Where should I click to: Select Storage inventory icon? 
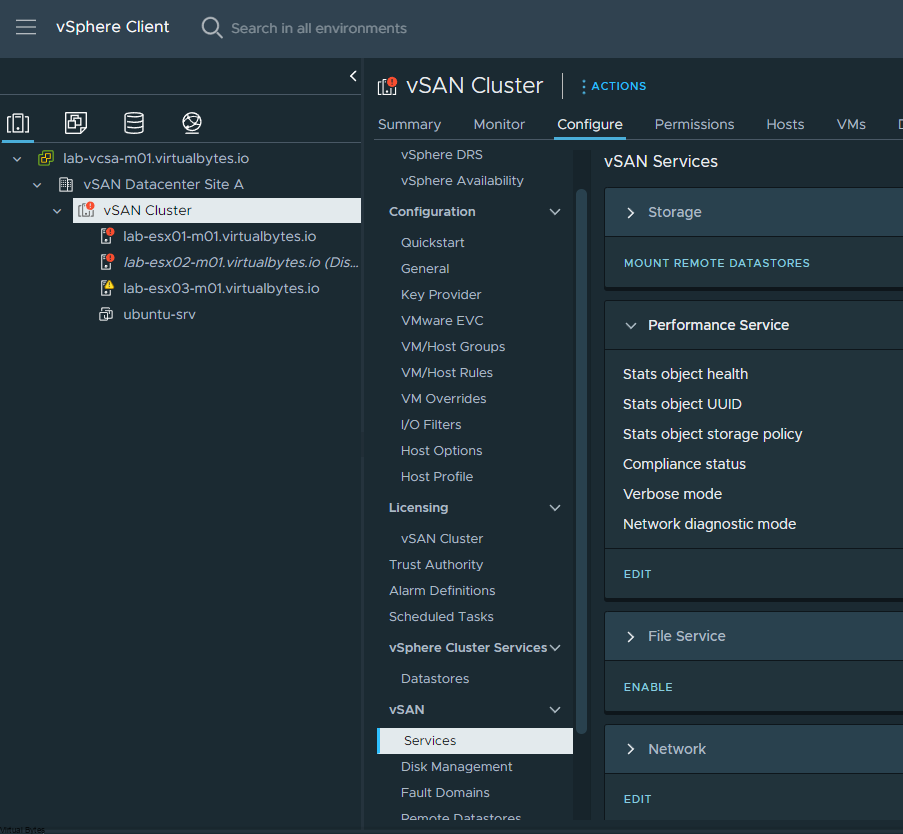[134, 123]
